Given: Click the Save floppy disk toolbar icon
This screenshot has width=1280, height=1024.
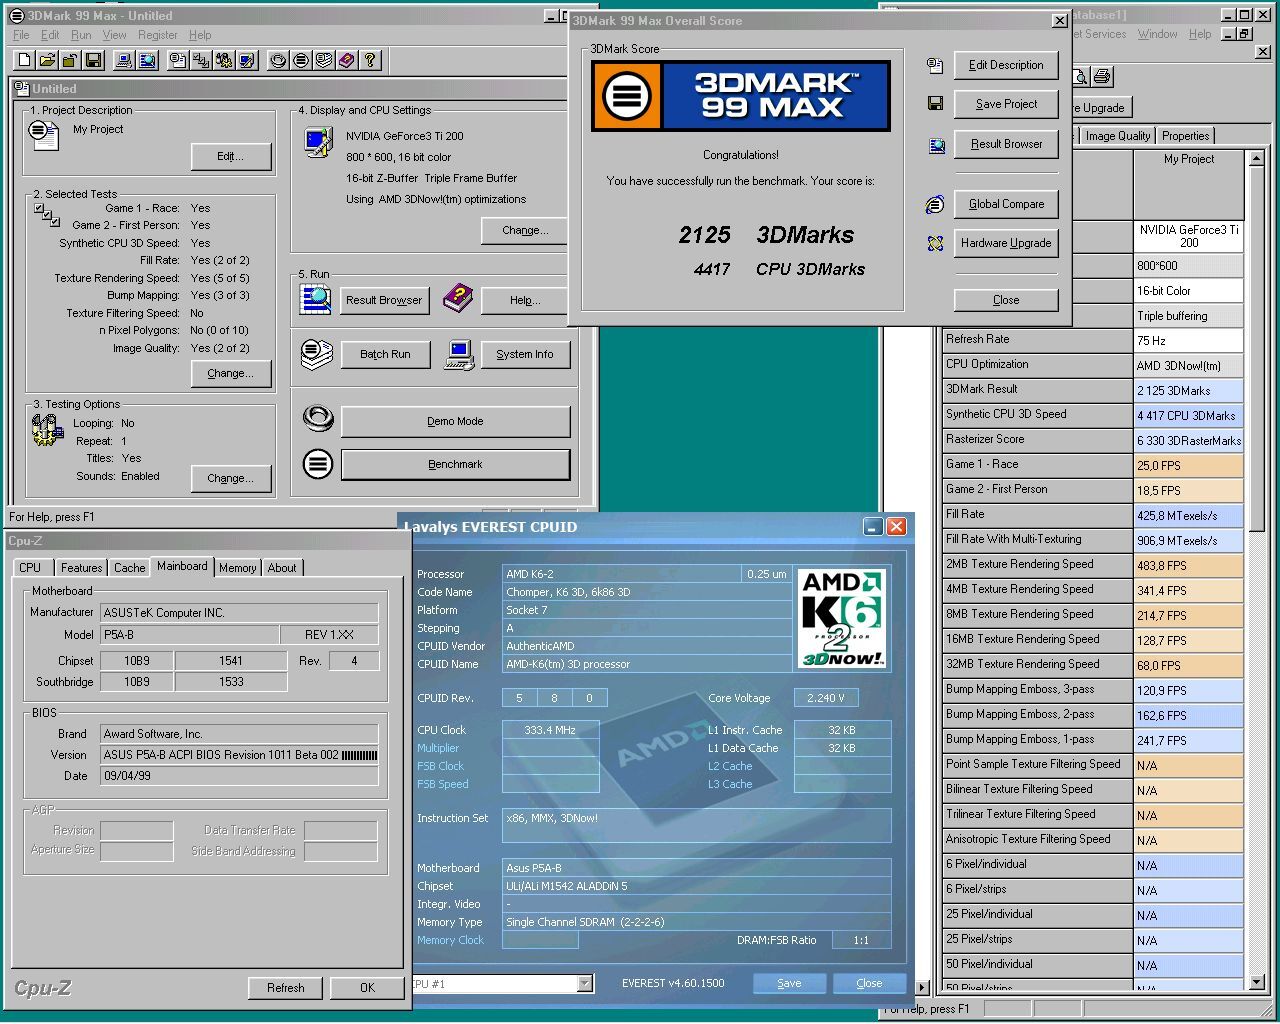Looking at the screenshot, I should pyautogui.click(x=93, y=60).
